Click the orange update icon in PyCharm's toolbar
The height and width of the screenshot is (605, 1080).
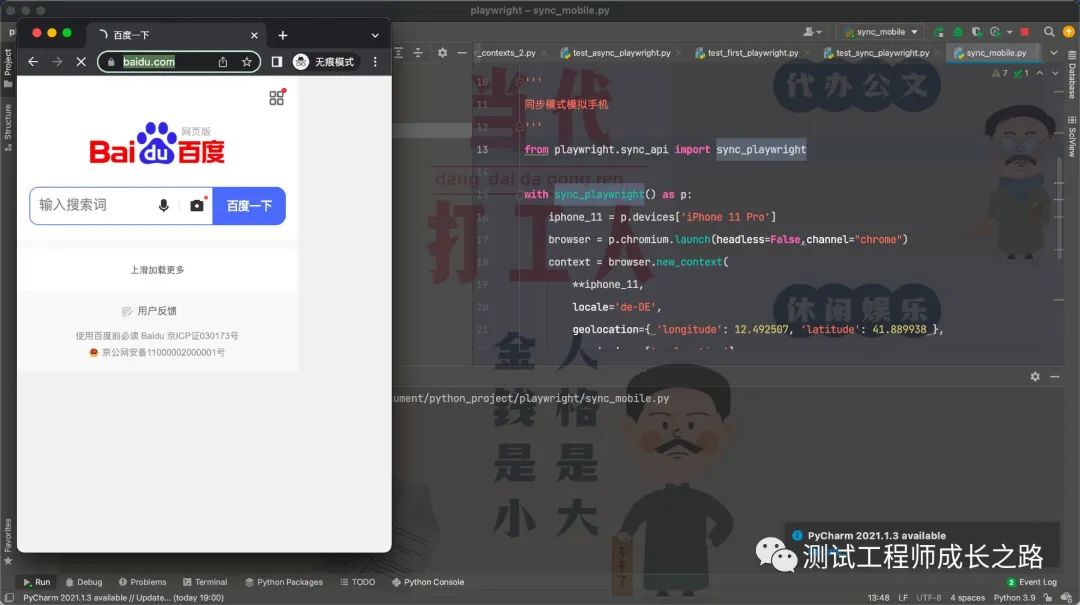pos(1069,32)
